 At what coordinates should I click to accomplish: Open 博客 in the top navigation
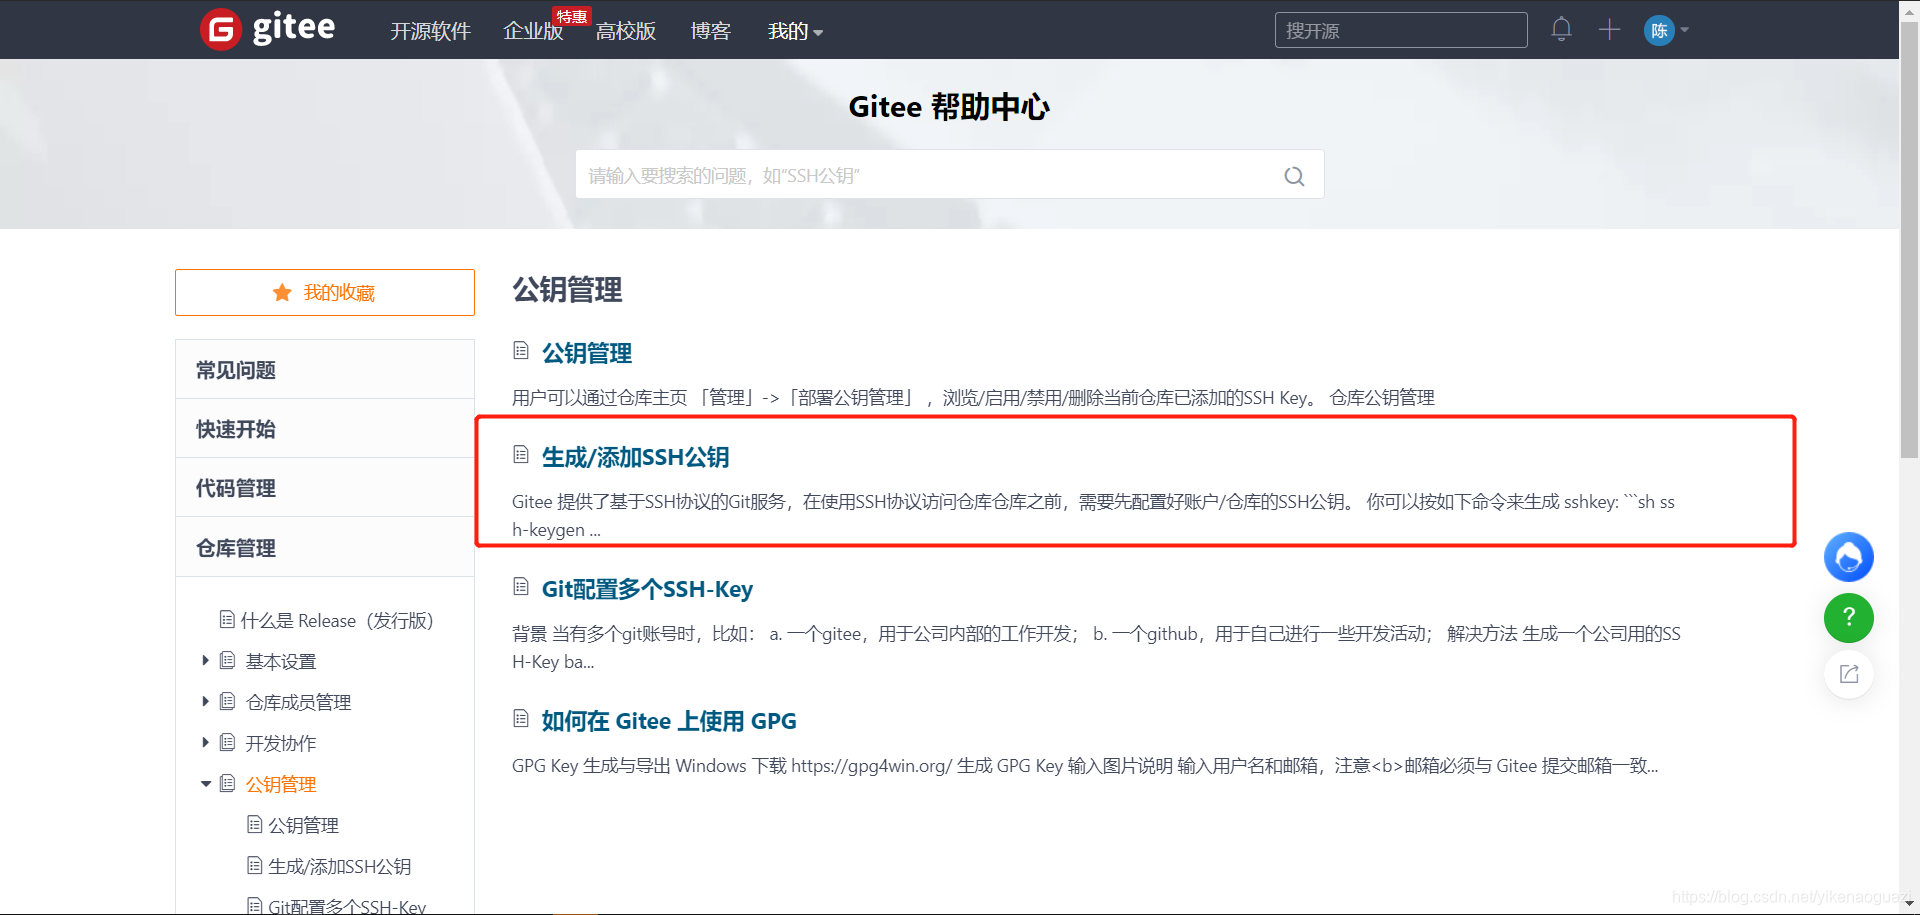point(711,31)
